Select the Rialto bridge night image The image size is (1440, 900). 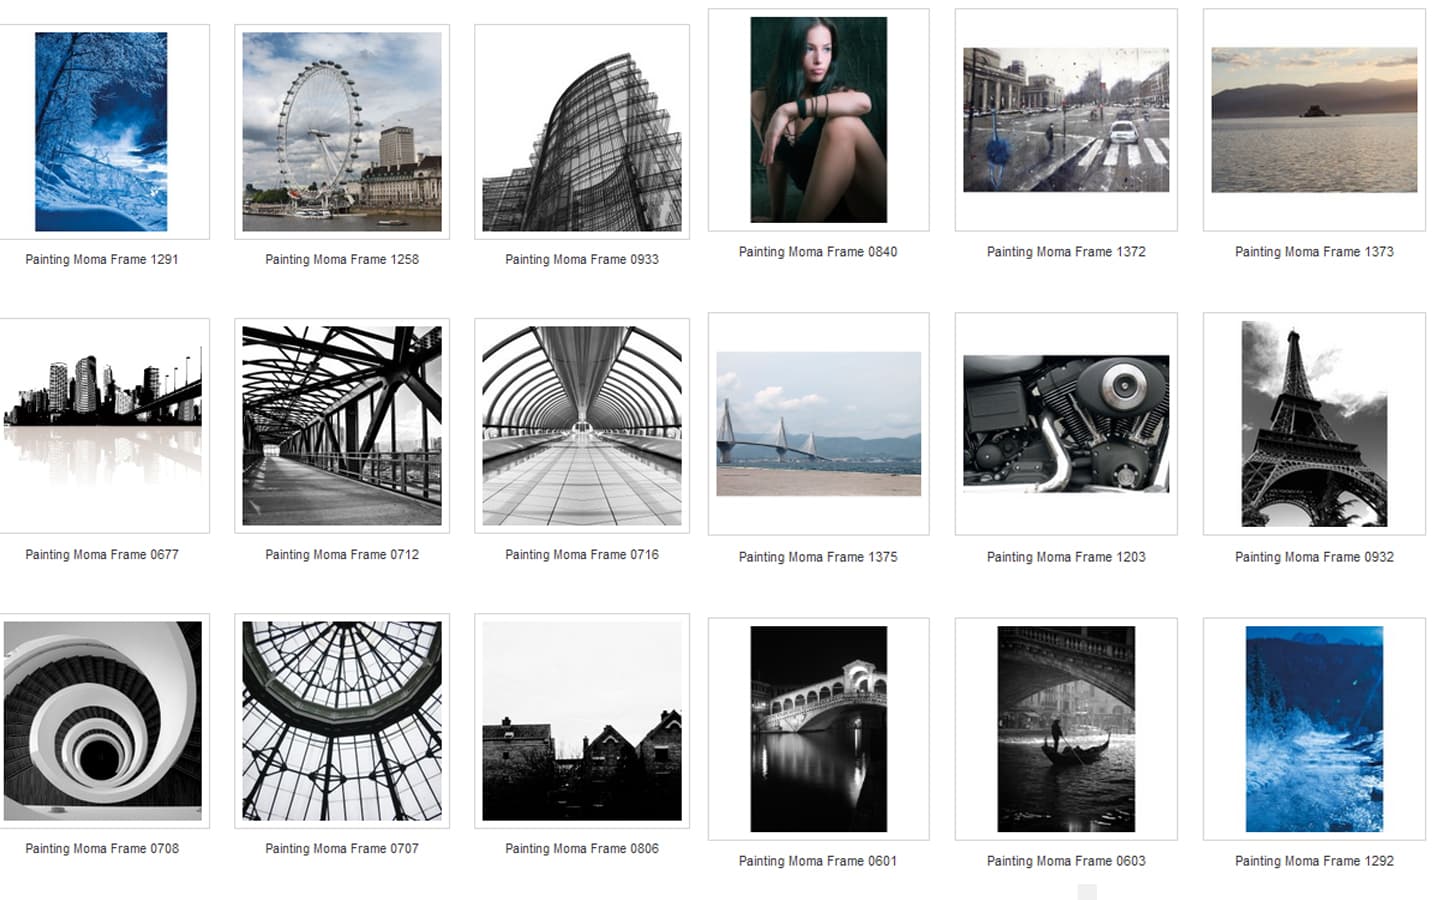point(818,728)
